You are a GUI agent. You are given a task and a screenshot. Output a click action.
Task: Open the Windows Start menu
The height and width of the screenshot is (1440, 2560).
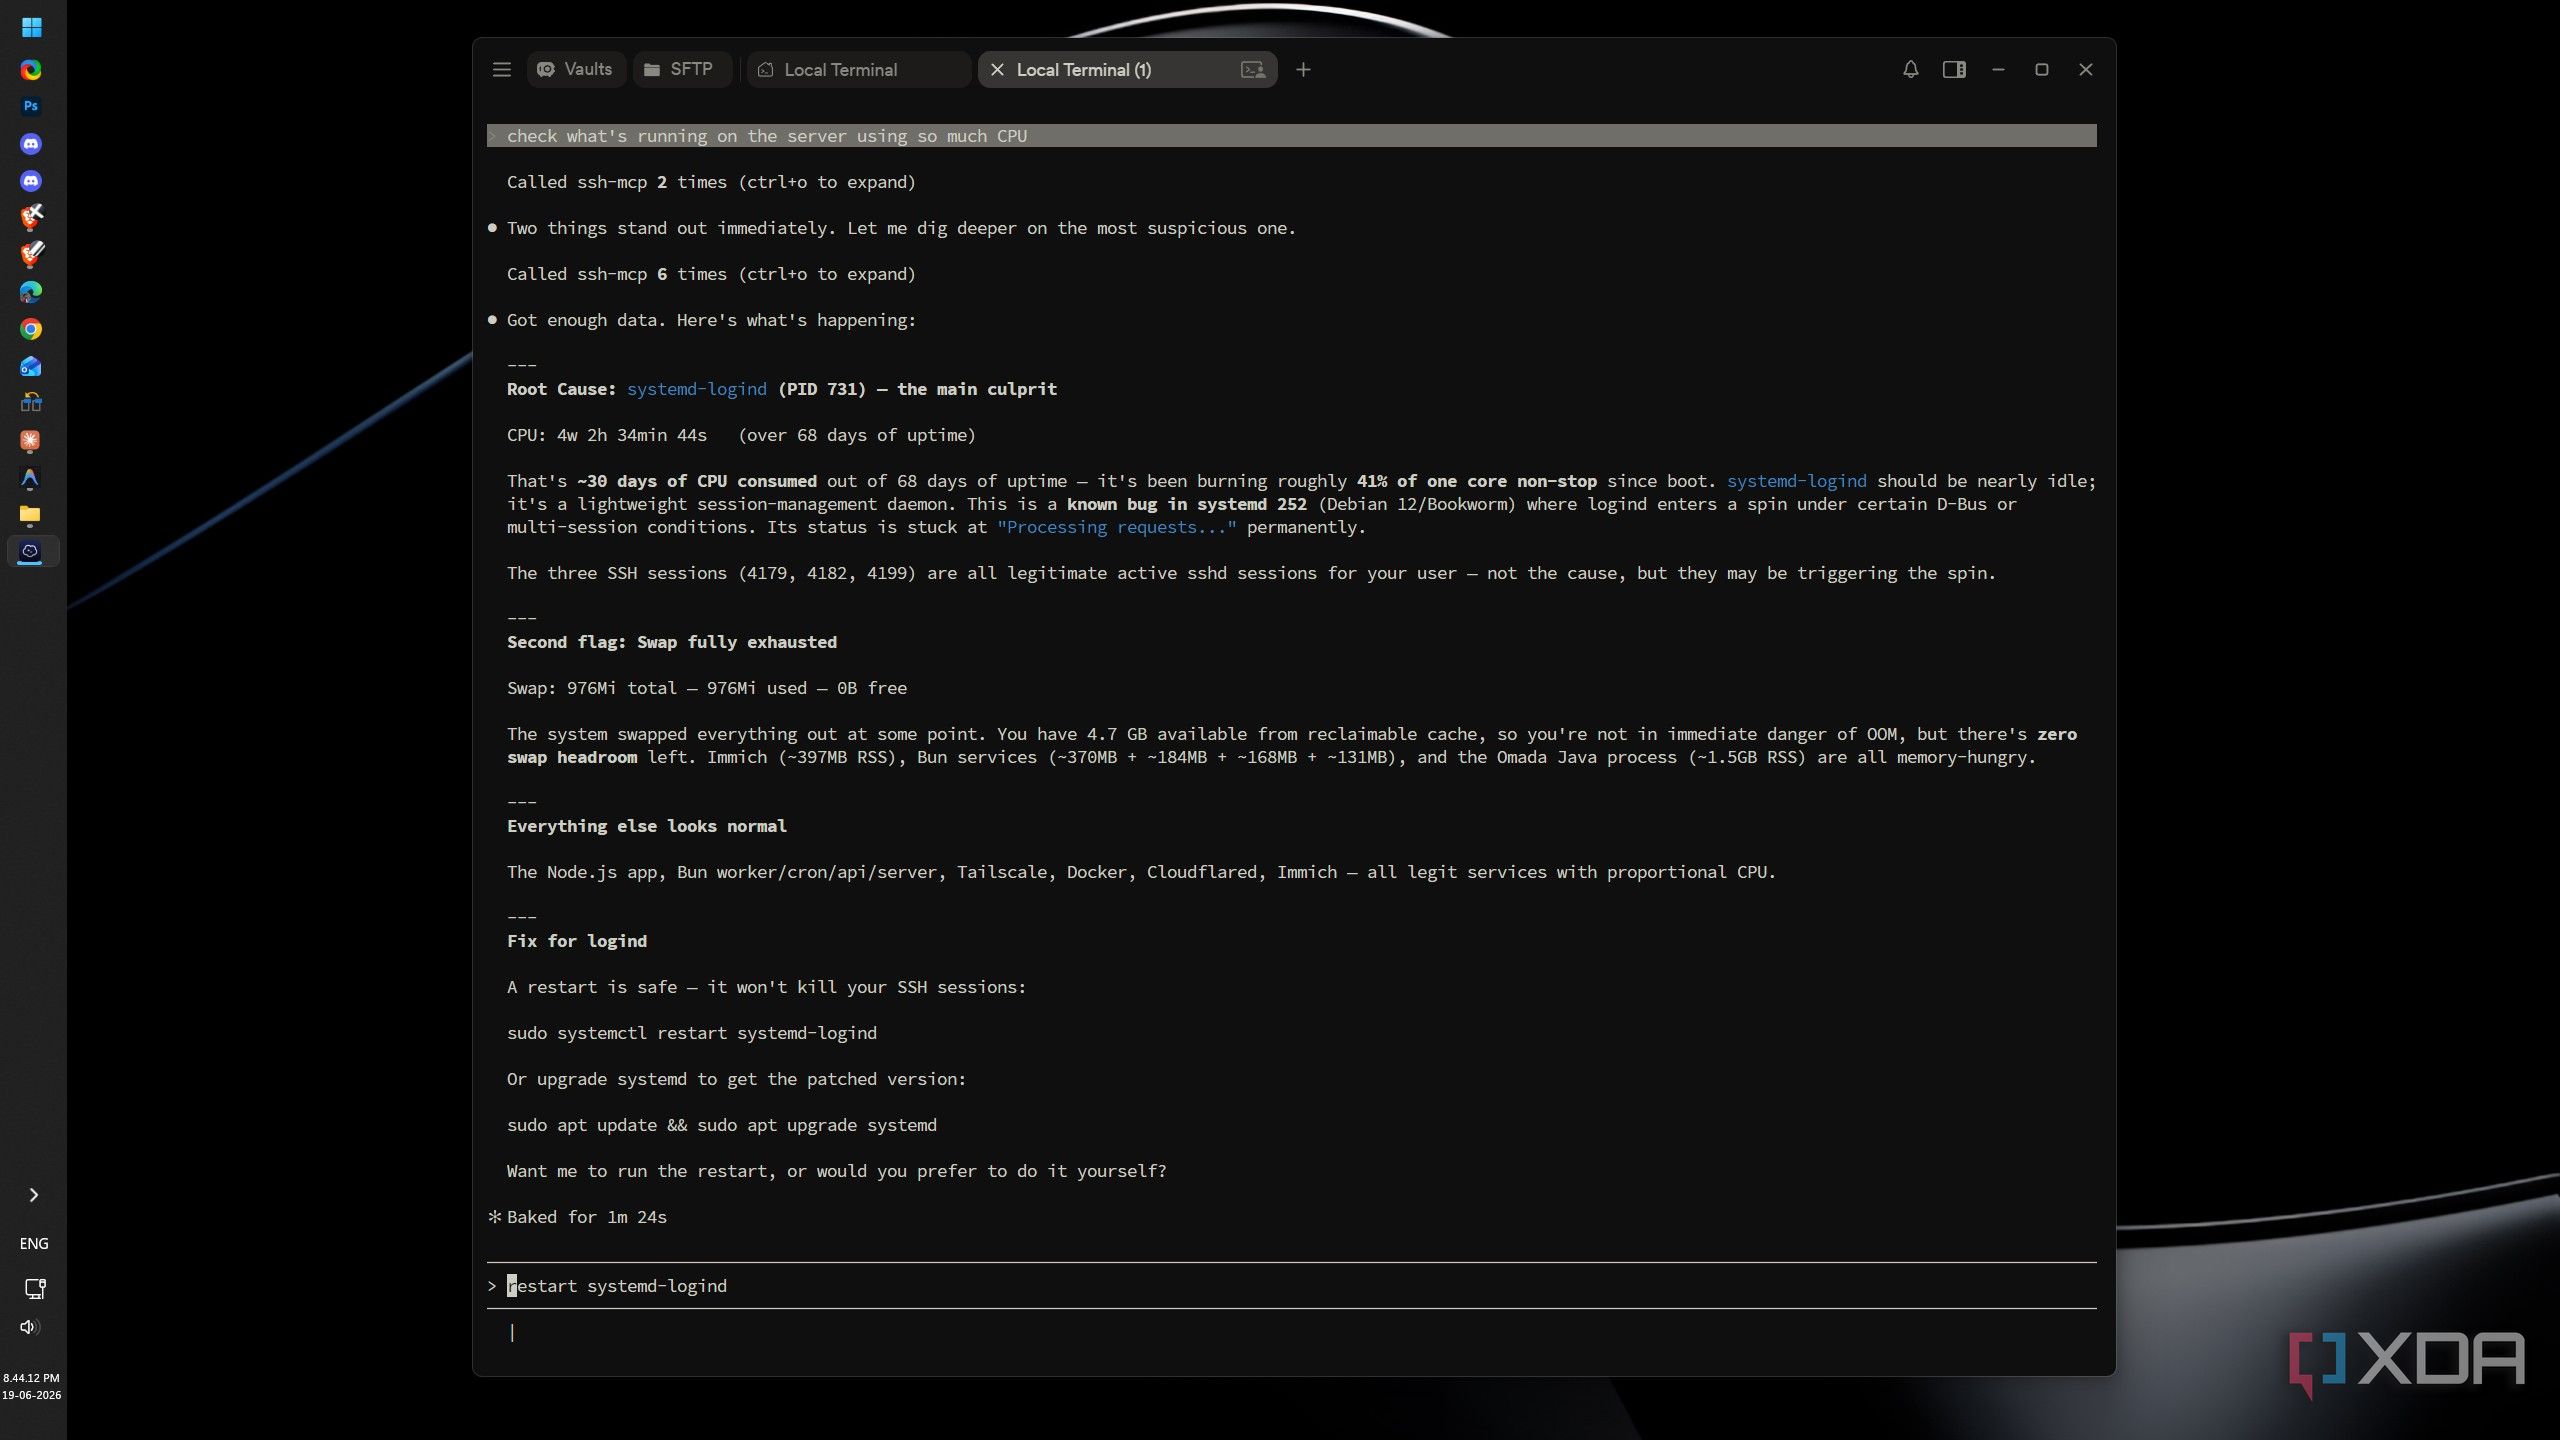[31, 27]
